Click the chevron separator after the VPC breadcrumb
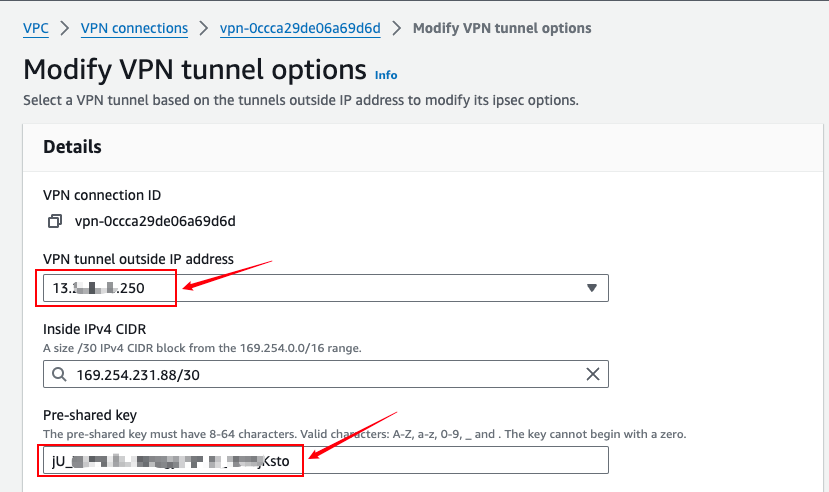Screen dimensions: 829x492 [x=65, y=28]
